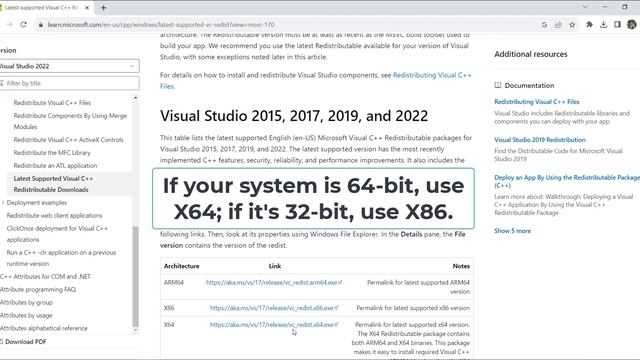Open Redistribute Visual C++ Files in sidebar
This screenshot has width=640, height=360.
(52, 103)
